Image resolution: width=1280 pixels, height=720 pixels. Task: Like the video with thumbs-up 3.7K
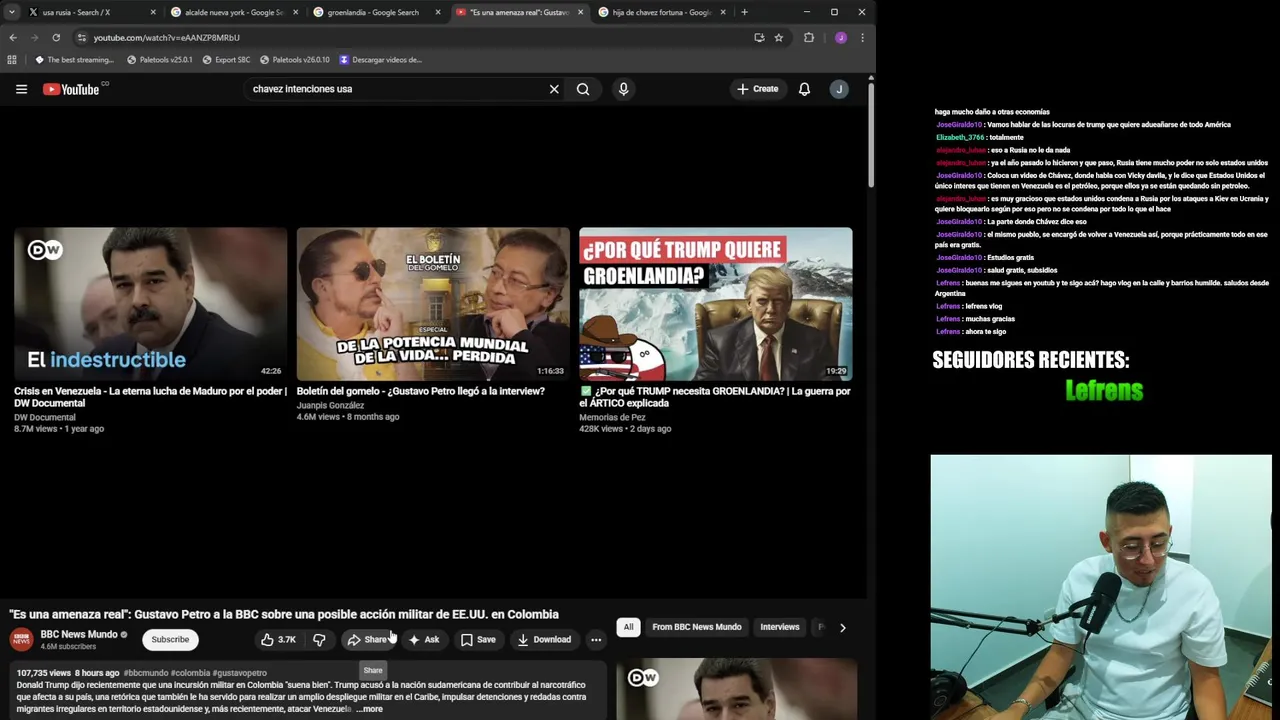(x=278, y=640)
